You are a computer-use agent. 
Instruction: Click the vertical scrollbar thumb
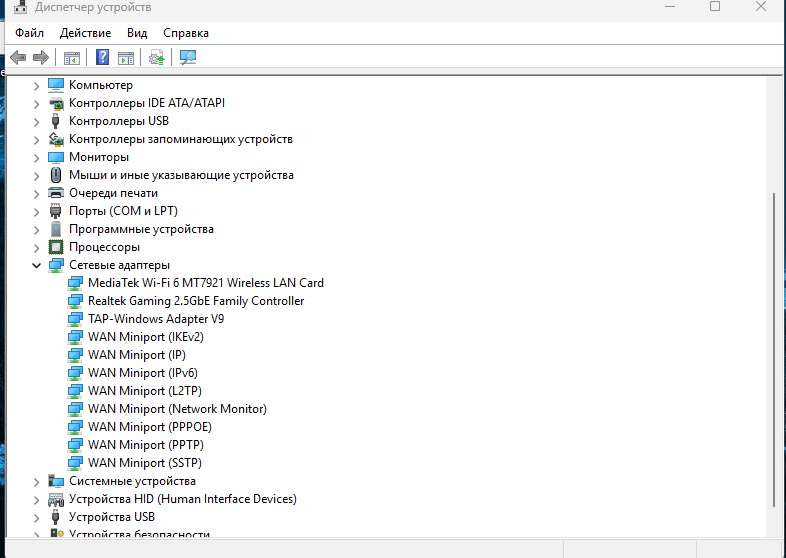[774, 350]
